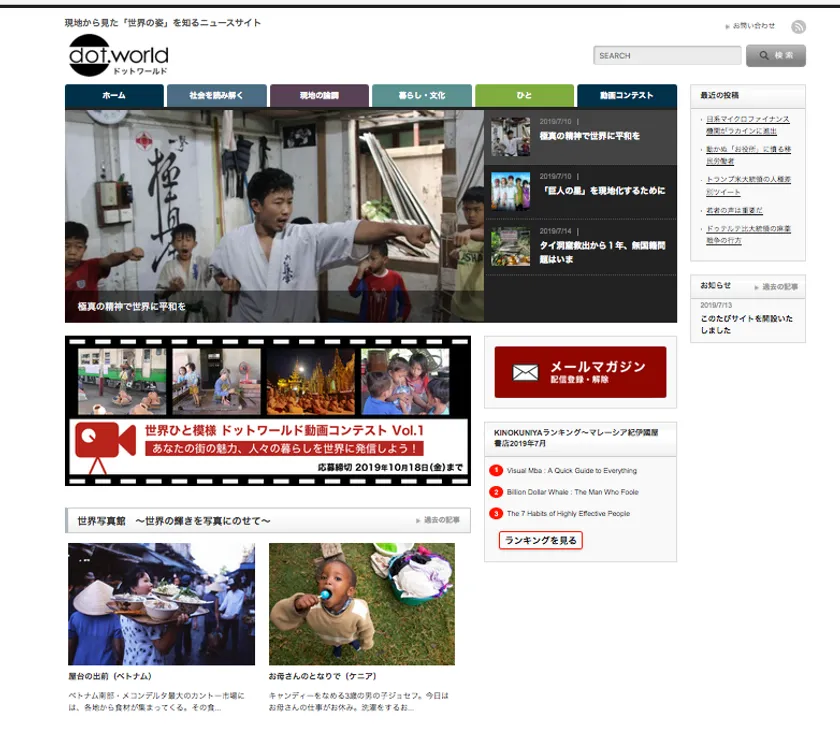Click the Thai cave article thumbnail
Viewport: 840px width, 740px height.
point(511,246)
